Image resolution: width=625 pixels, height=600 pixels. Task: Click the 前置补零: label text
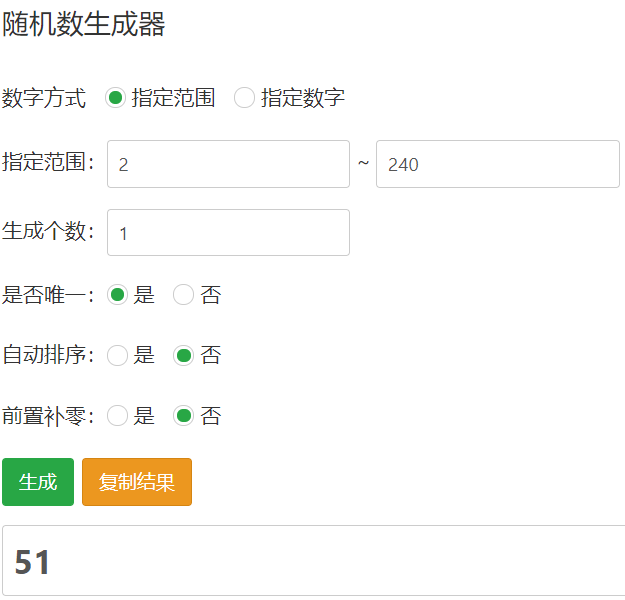pos(48,416)
